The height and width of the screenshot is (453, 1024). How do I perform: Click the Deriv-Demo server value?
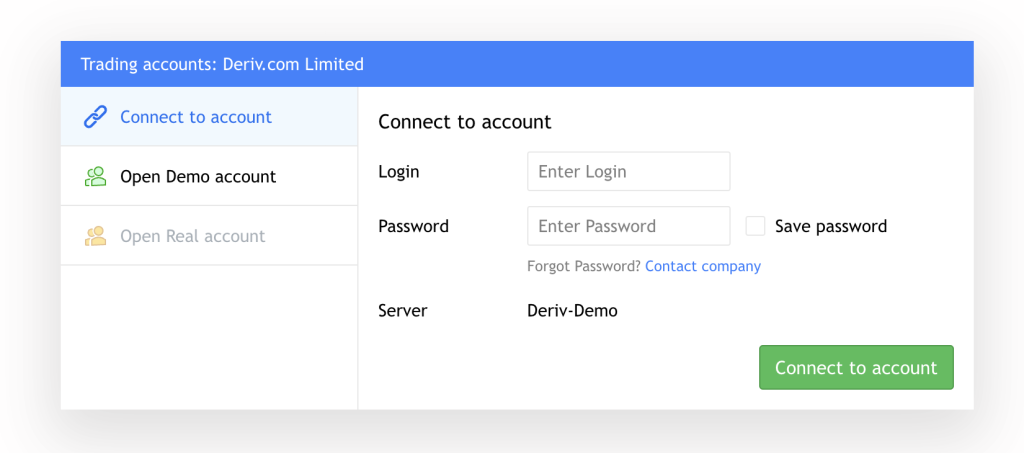(572, 311)
